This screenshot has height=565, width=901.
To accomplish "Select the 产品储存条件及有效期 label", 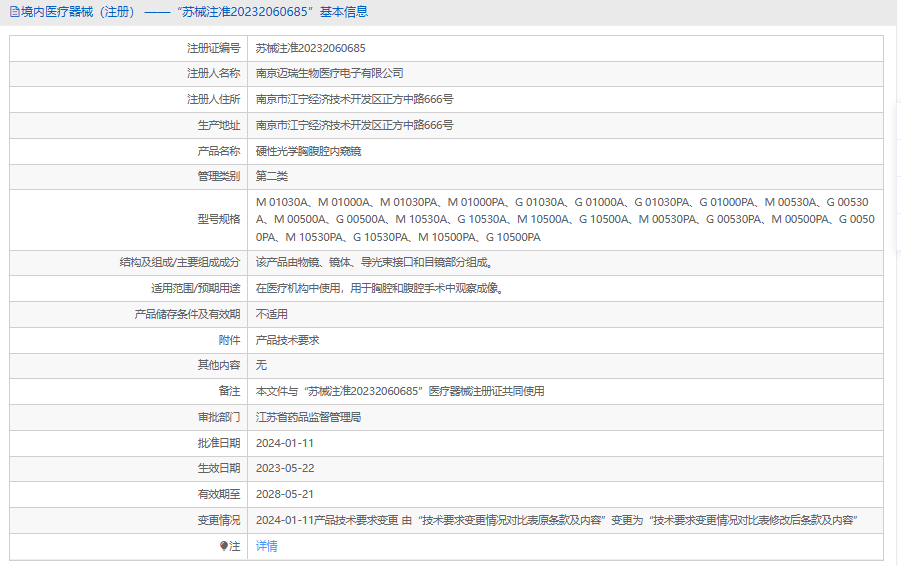I will 187,314.
